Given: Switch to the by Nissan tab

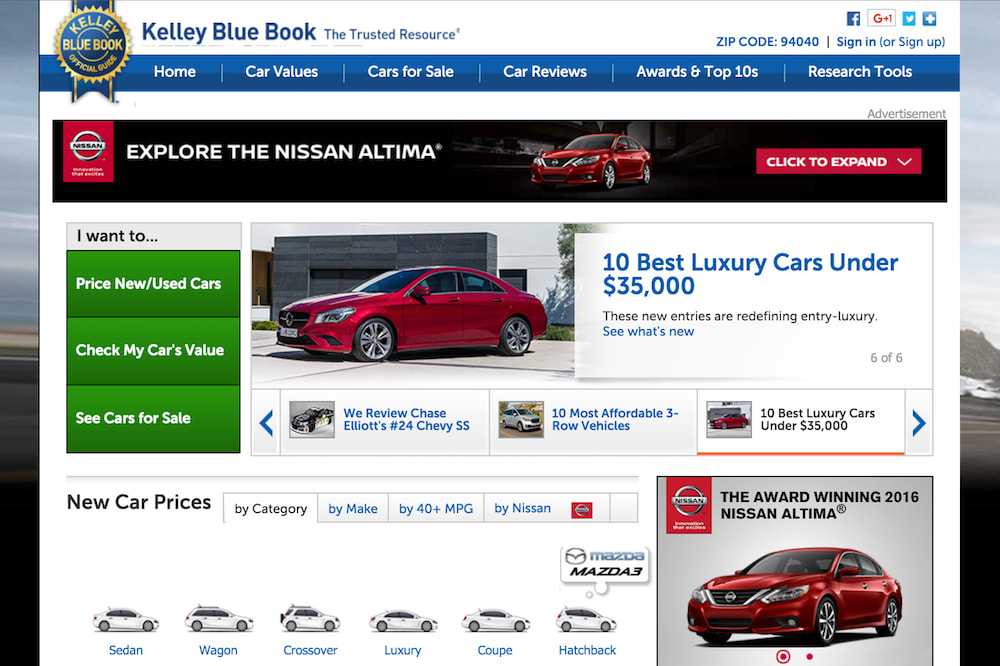Looking at the screenshot, I should pos(547,508).
